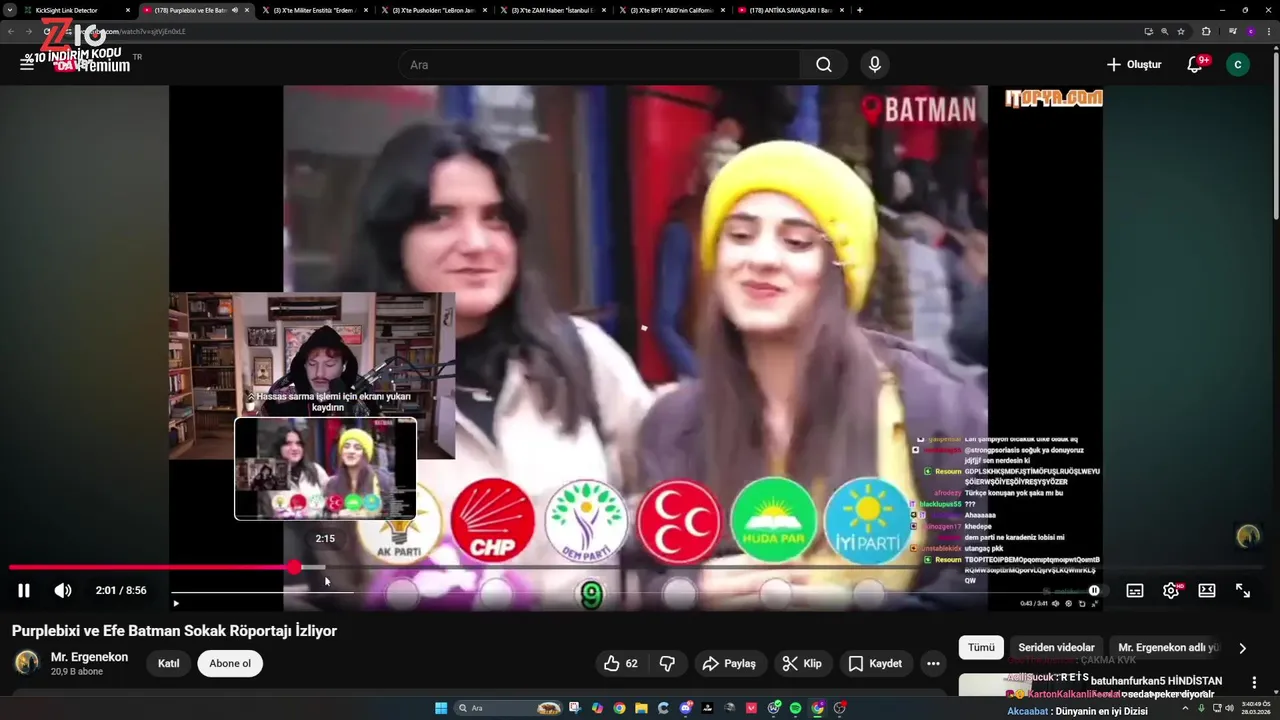Open a new browser tab with plus
This screenshot has width=1280, height=720.
pyautogui.click(x=860, y=10)
